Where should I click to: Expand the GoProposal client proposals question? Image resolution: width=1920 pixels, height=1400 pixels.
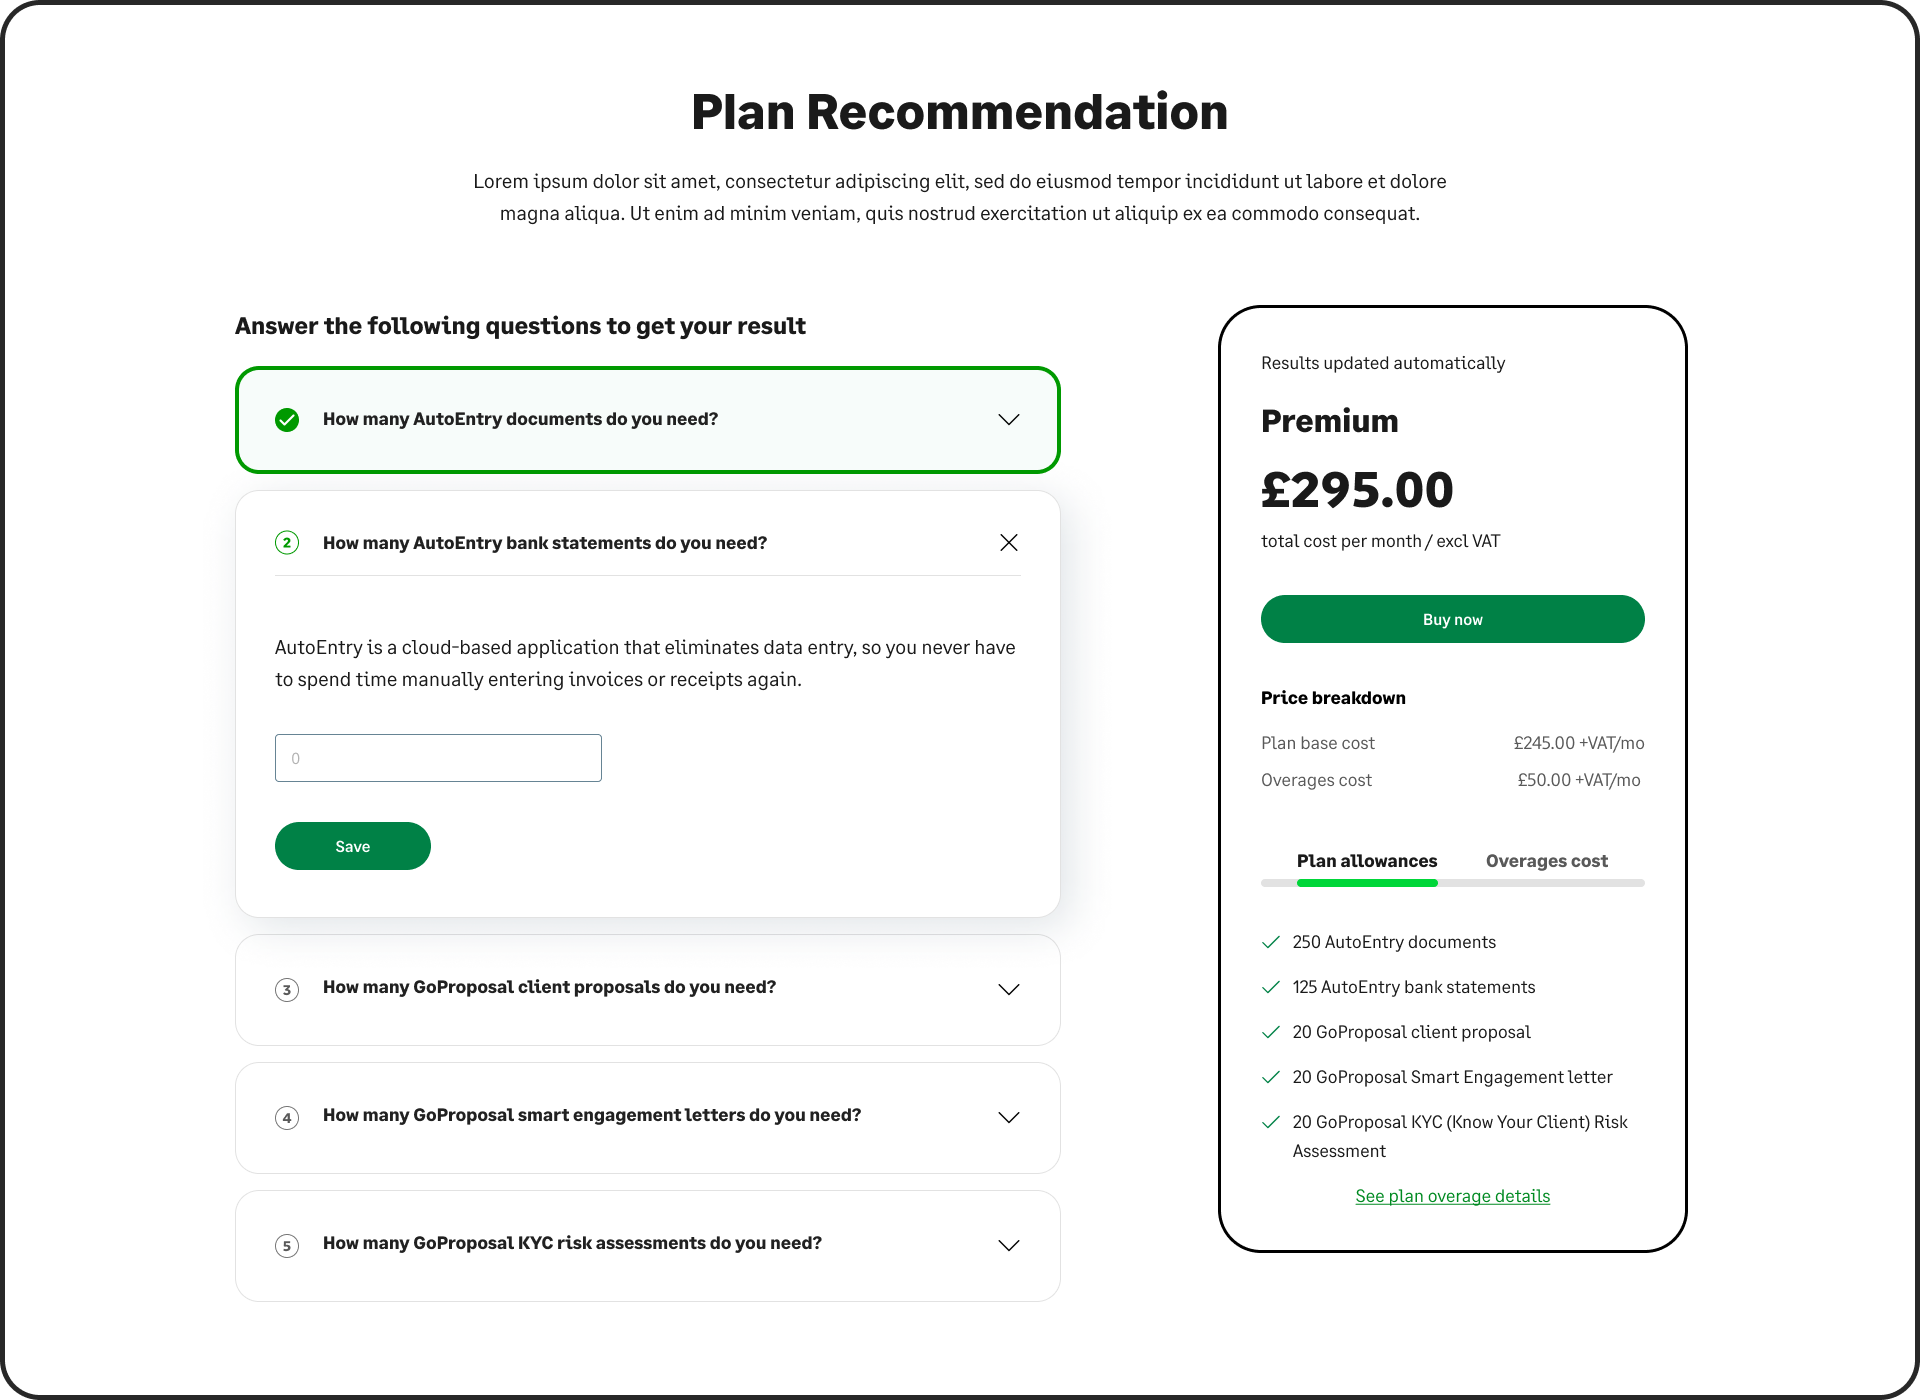[1009, 990]
